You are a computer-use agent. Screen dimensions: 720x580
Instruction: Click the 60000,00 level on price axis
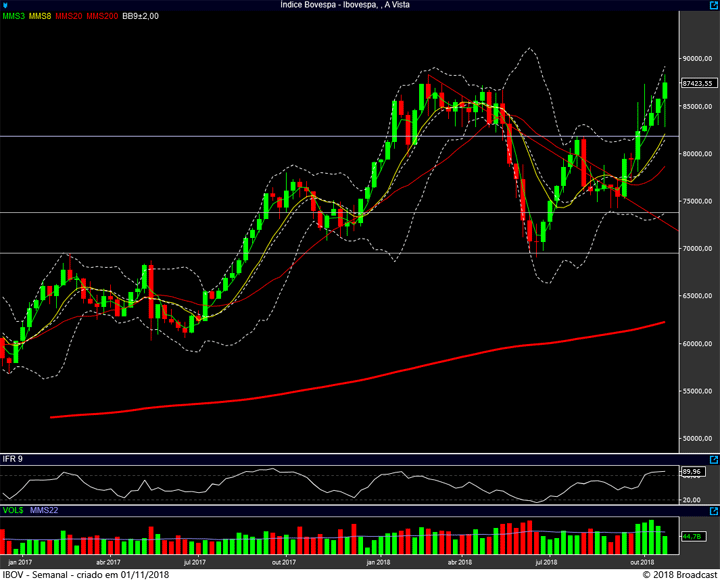[x=696, y=344]
